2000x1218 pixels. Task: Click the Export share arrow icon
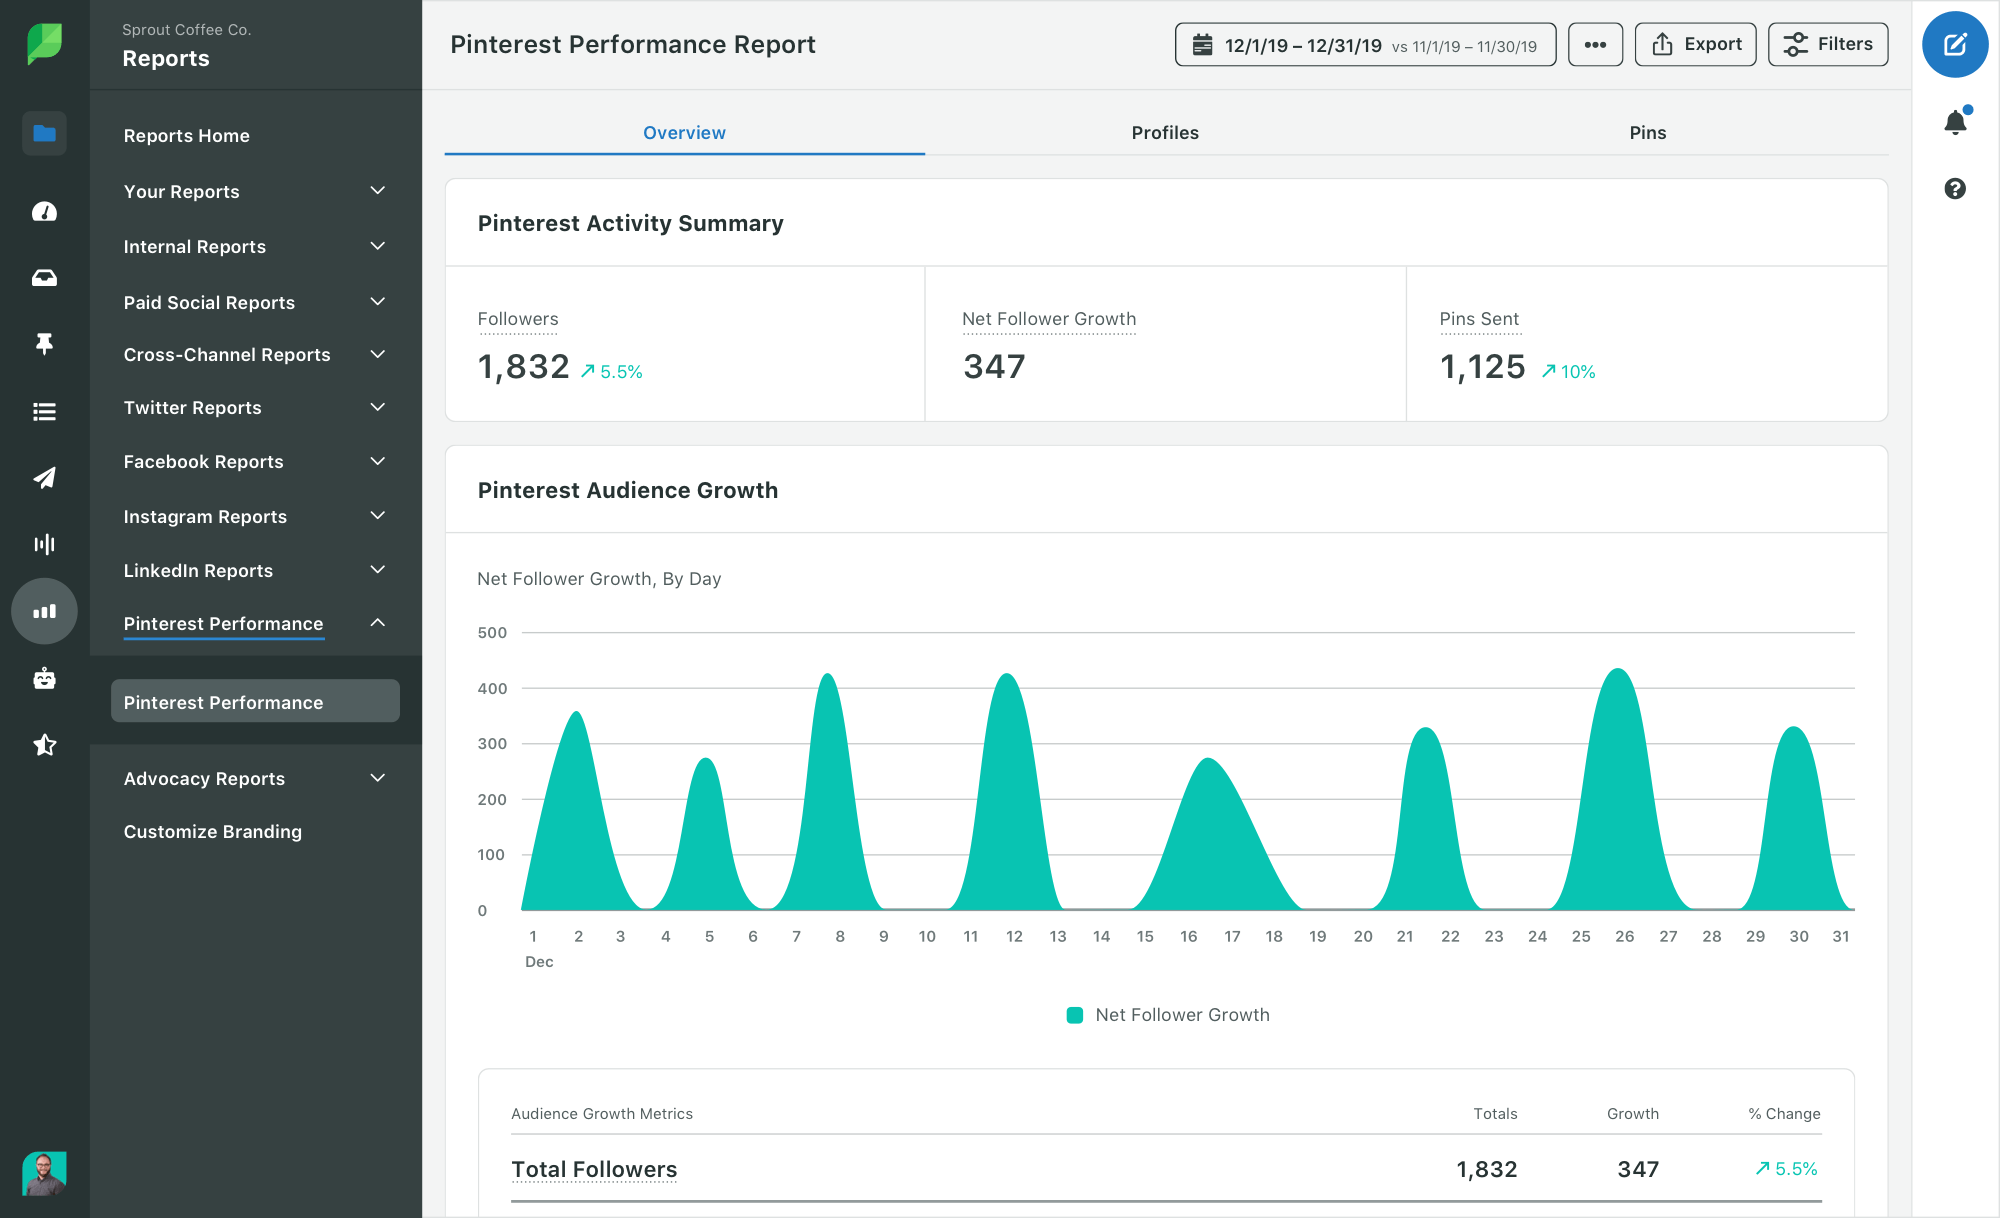pyautogui.click(x=1662, y=44)
